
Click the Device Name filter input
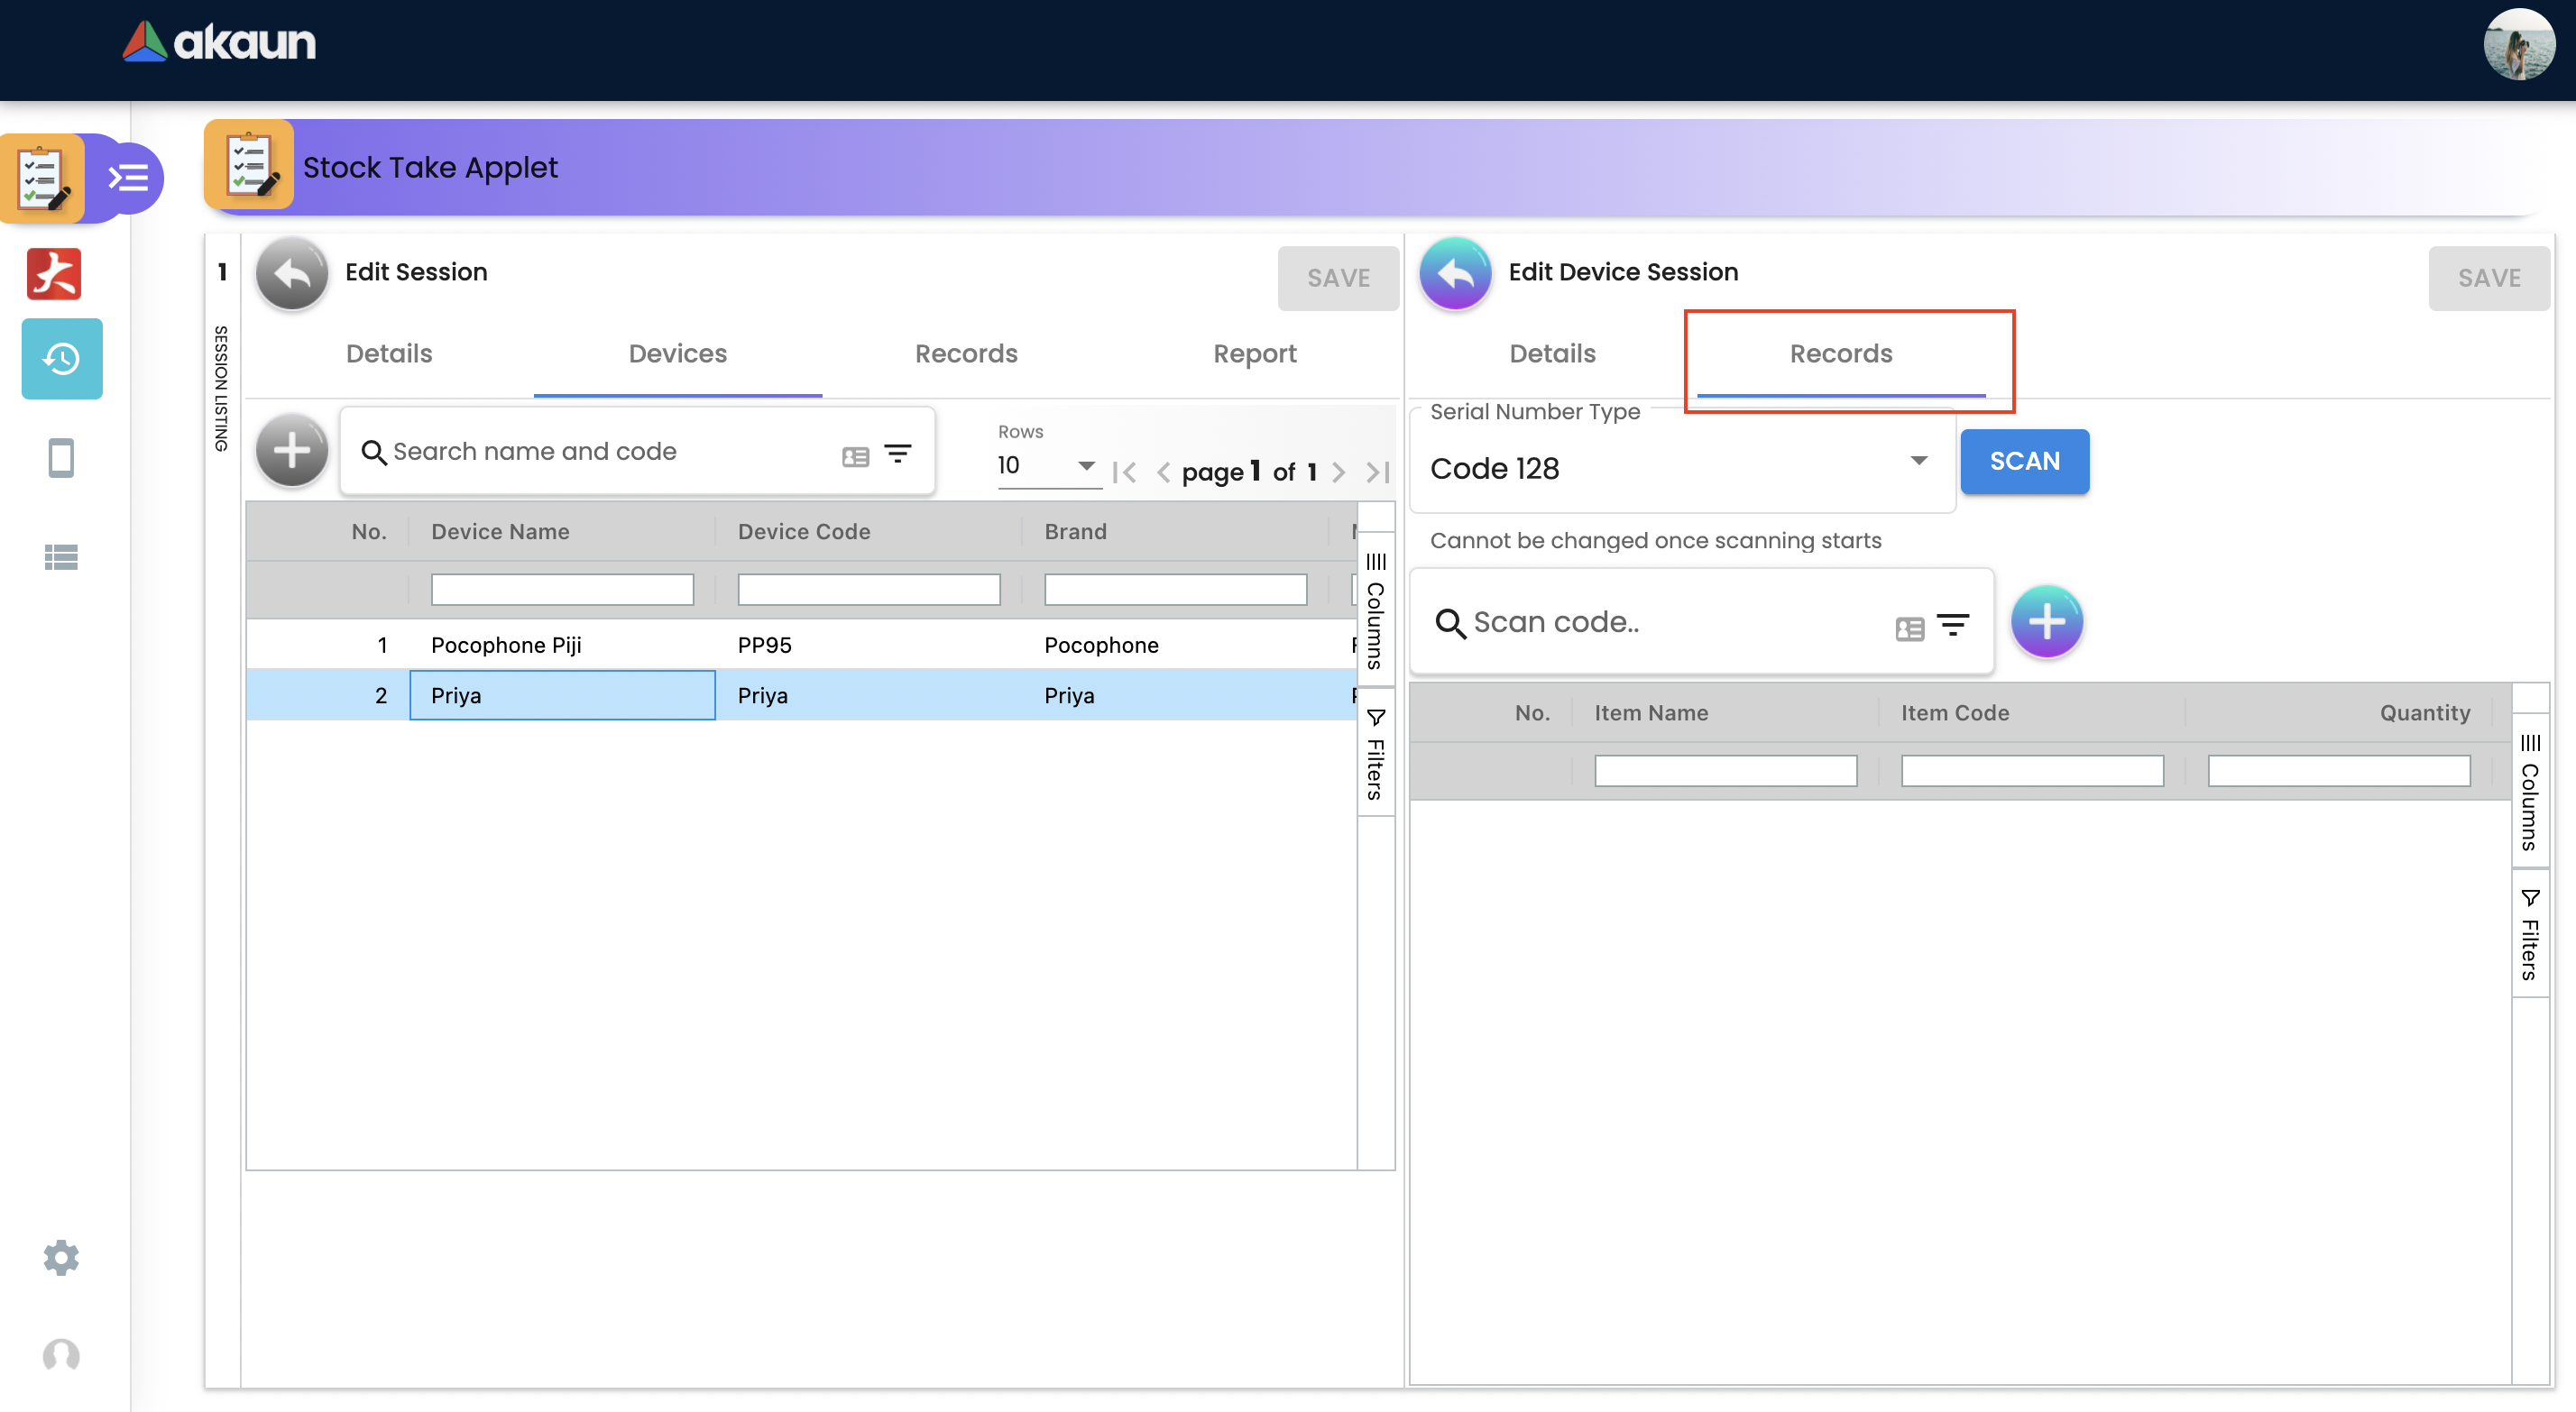(x=562, y=589)
